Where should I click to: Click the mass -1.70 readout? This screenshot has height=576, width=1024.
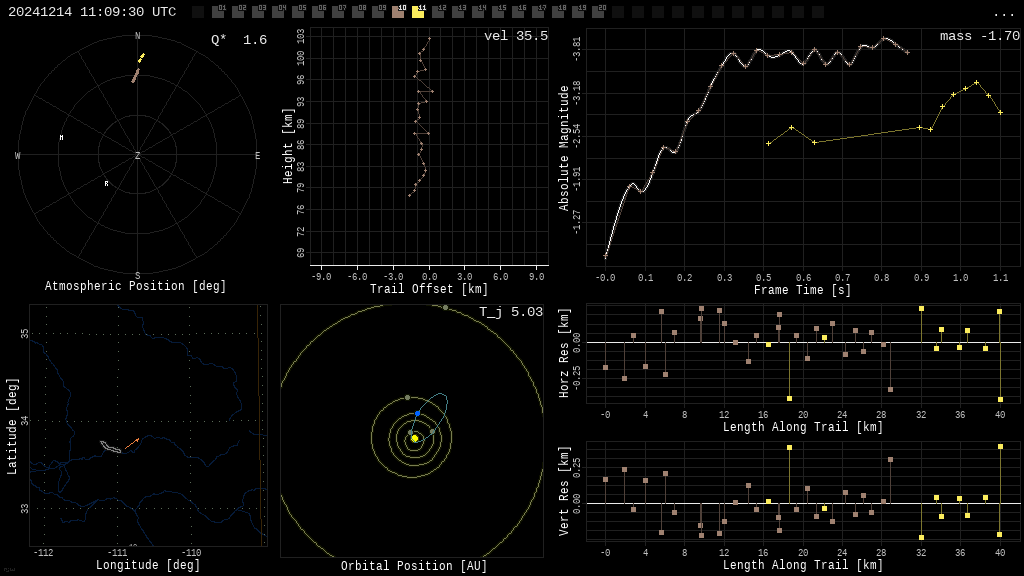980,36
